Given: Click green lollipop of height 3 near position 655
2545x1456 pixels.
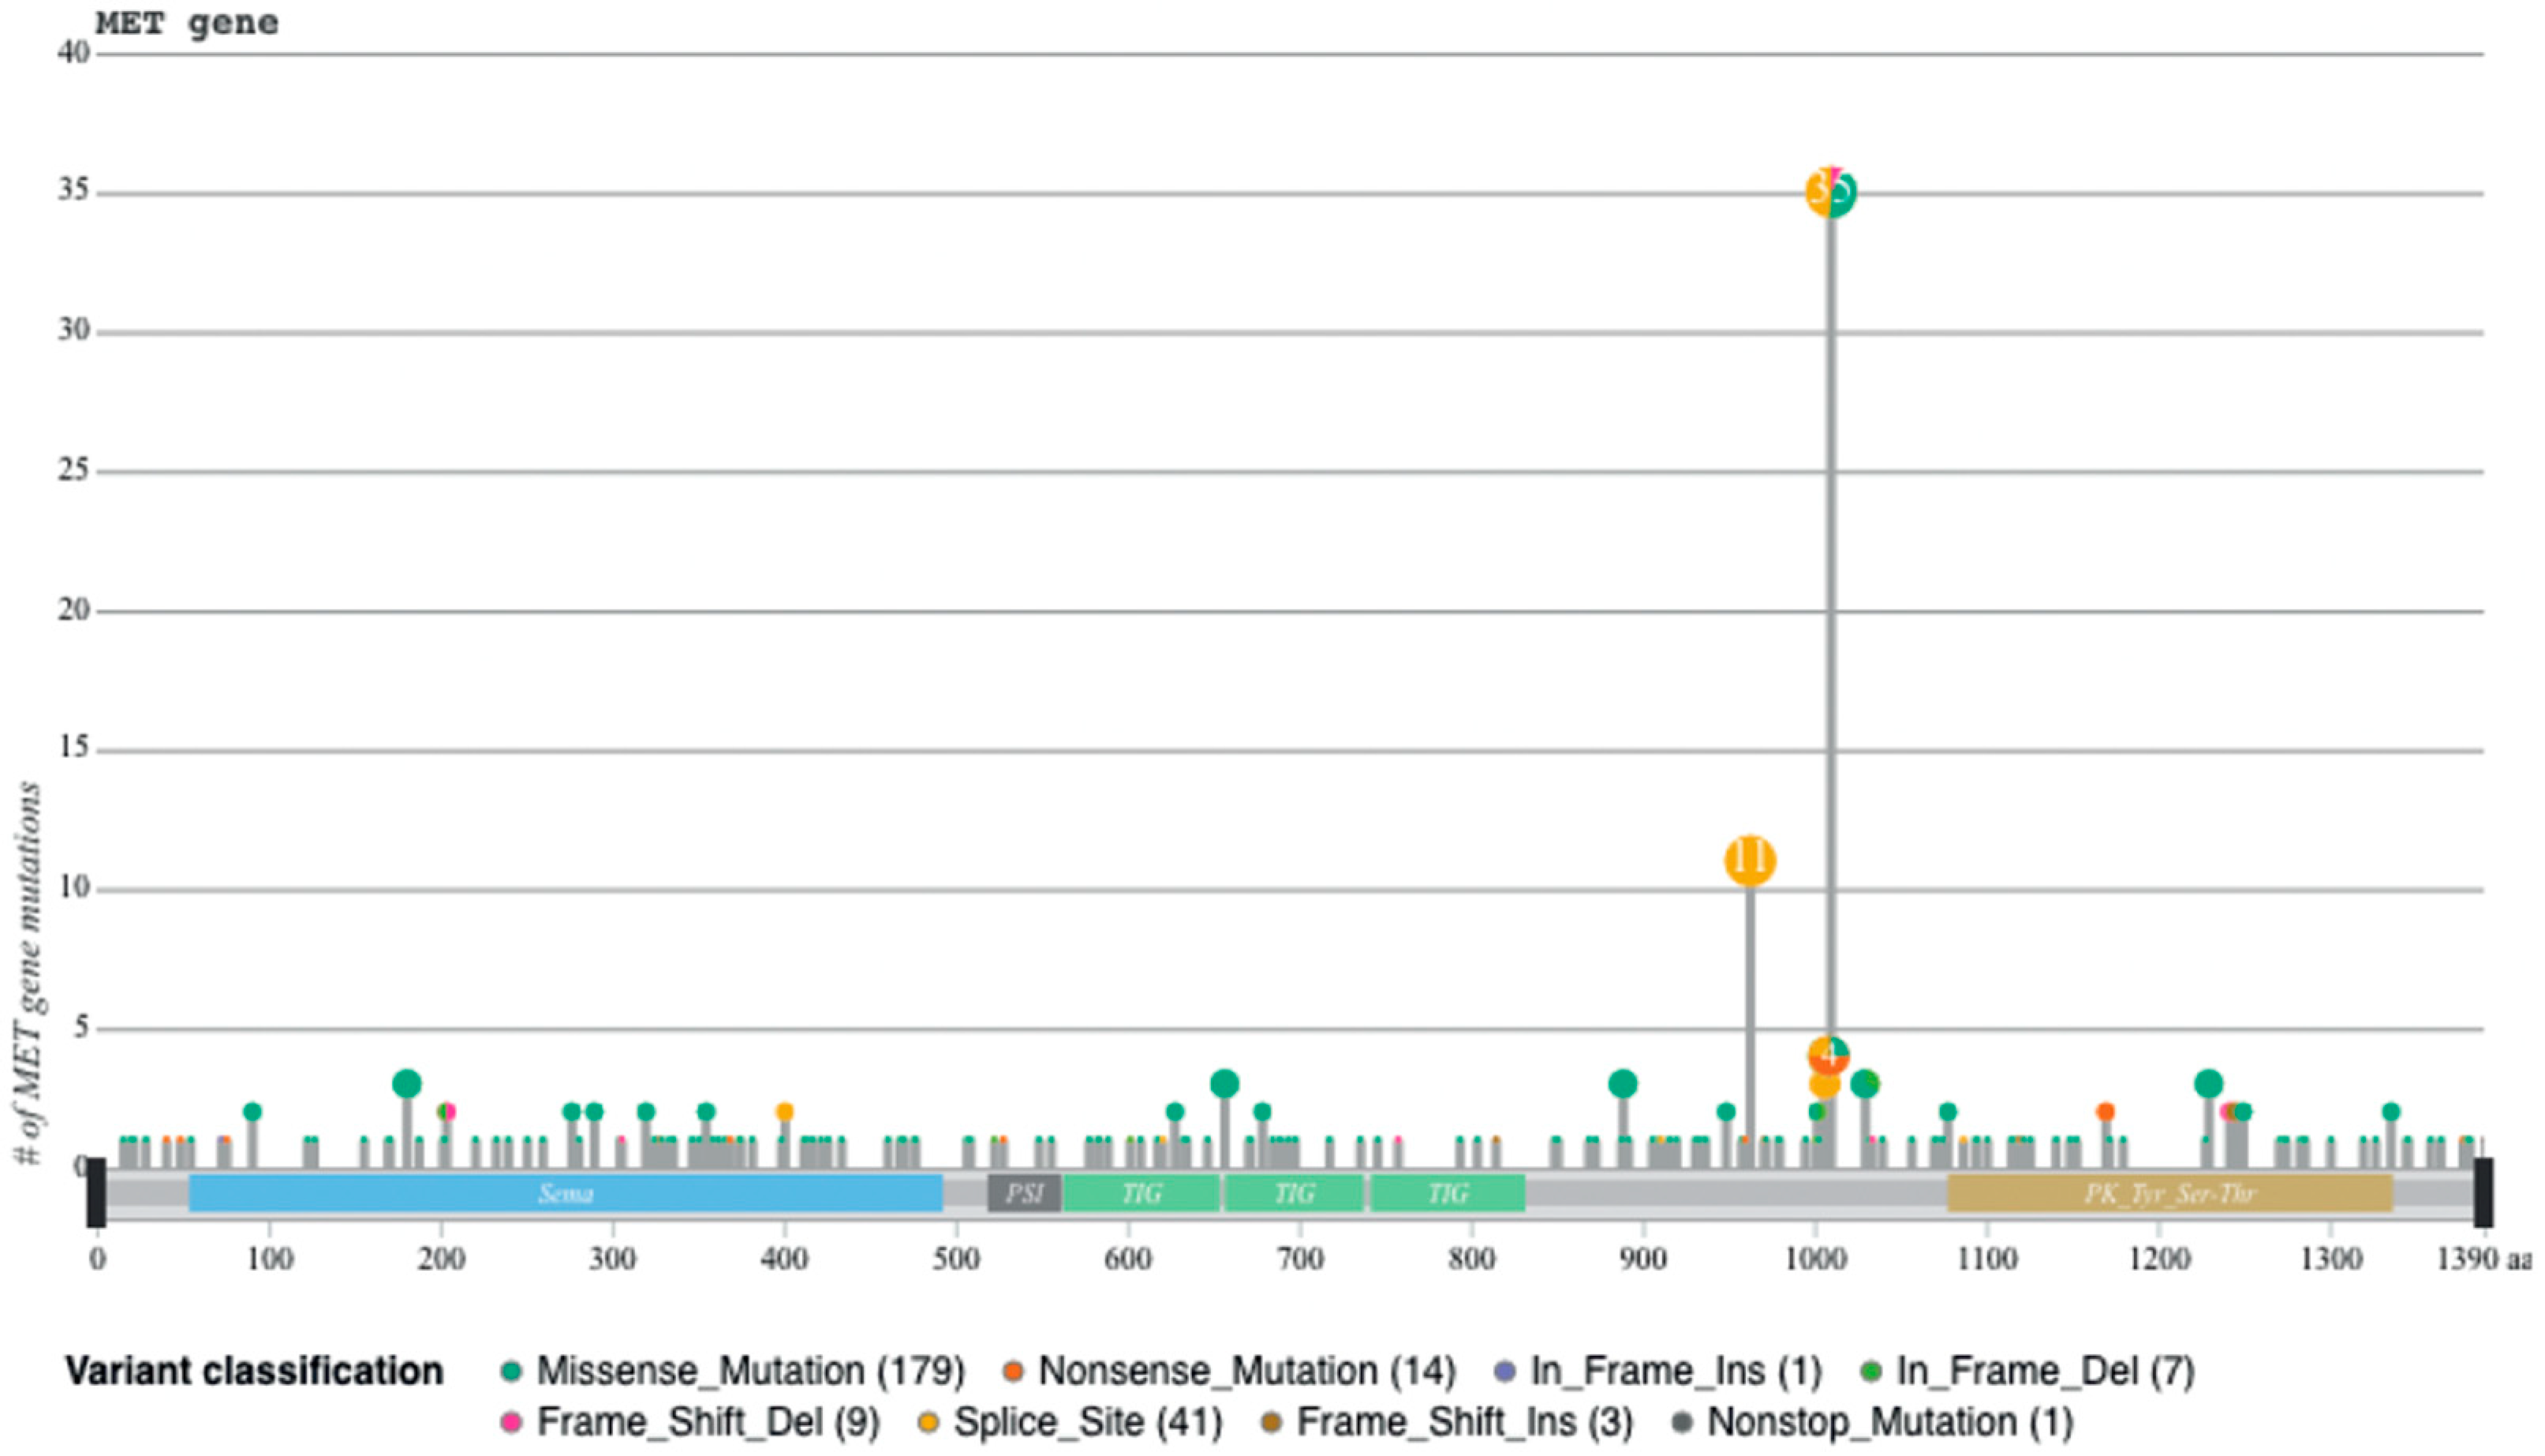Looking at the screenshot, I should 1224,1083.
